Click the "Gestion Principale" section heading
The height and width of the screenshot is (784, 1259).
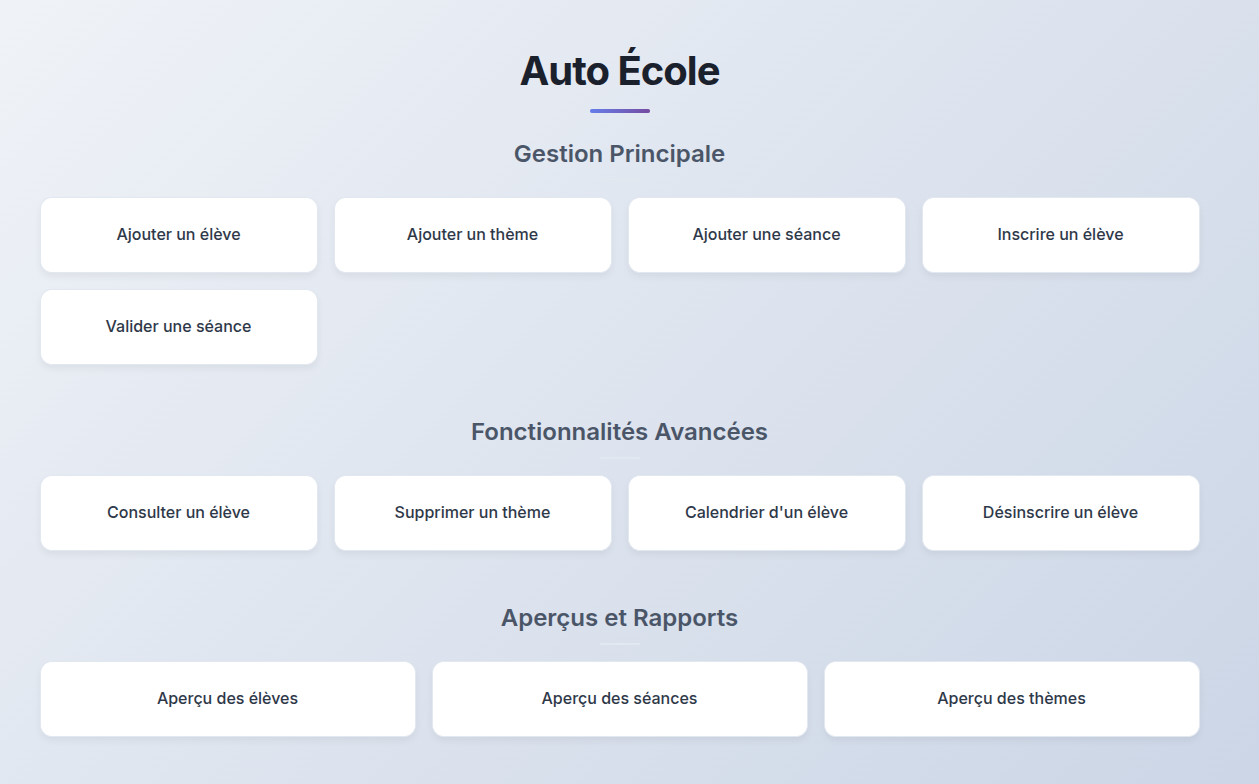pyautogui.click(x=619, y=154)
